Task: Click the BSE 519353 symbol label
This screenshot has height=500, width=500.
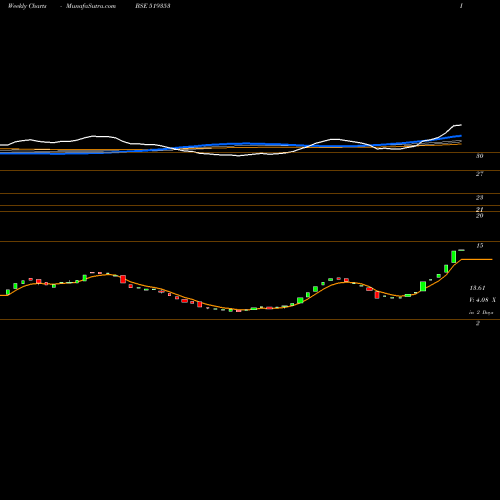Action: (x=153, y=6)
